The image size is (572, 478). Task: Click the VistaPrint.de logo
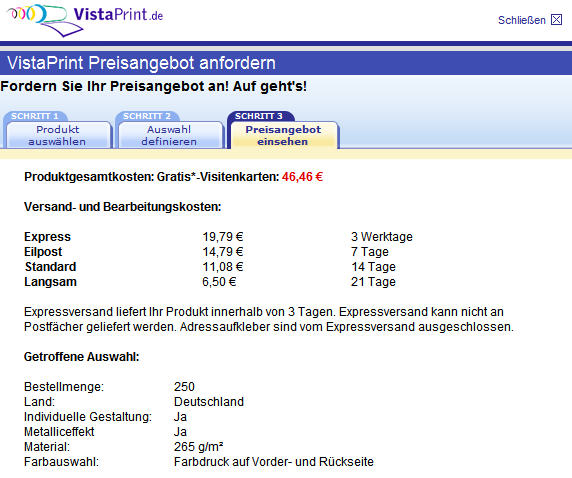tap(85, 20)
